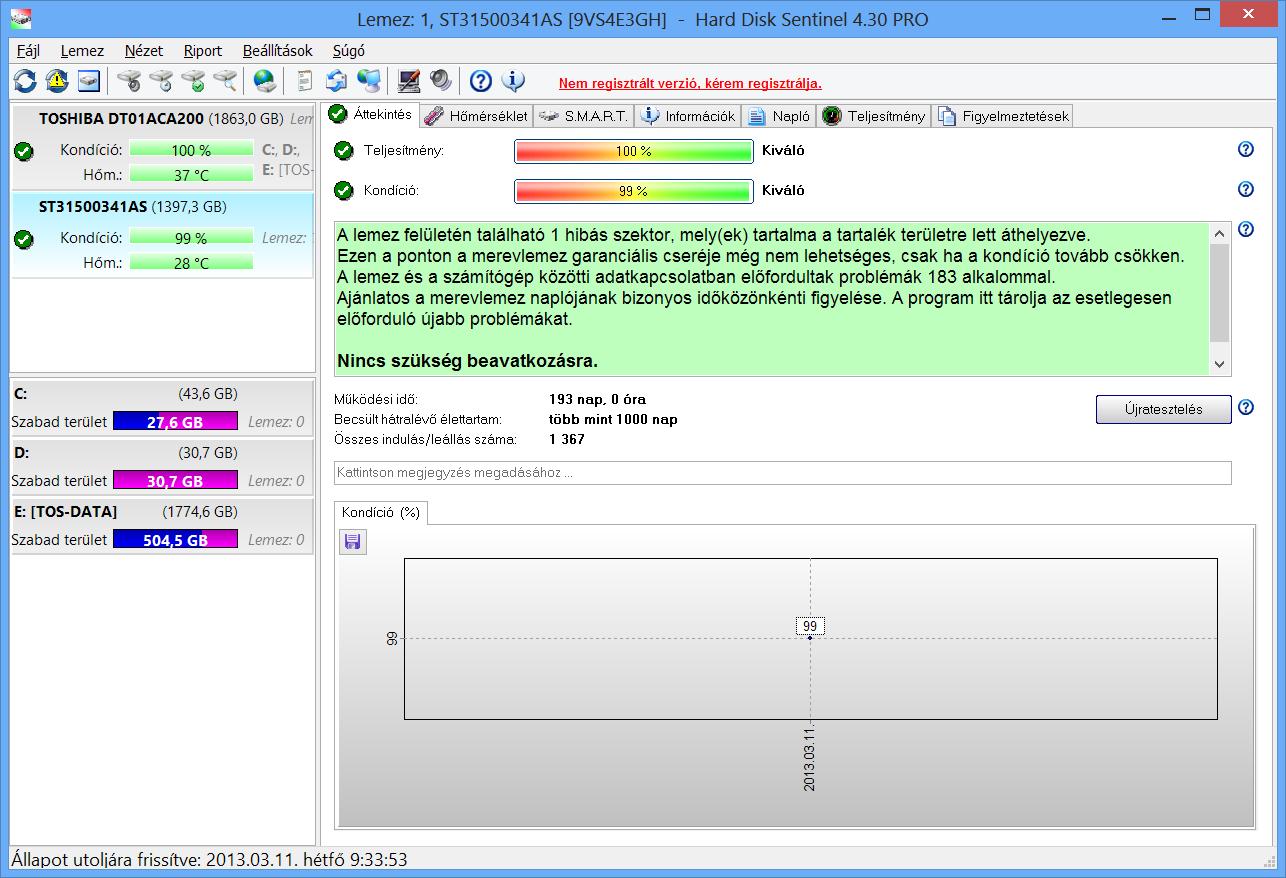Click the Teljesítmény 100 % gradient bar
Viewport: 1286px width, 878px height.
(633, 151)
